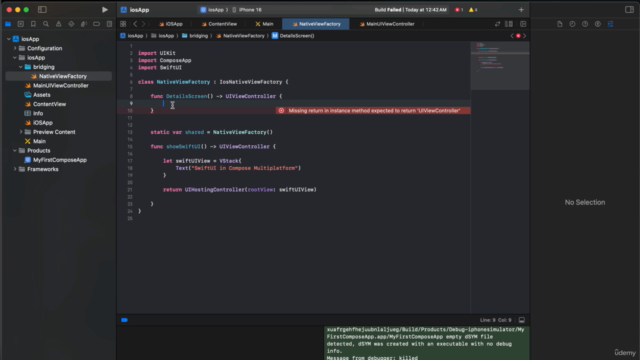Open the Find navigator magnifier icon
Image resolution: width=640 pixels, height=360 pixels.
coord(46,24)
